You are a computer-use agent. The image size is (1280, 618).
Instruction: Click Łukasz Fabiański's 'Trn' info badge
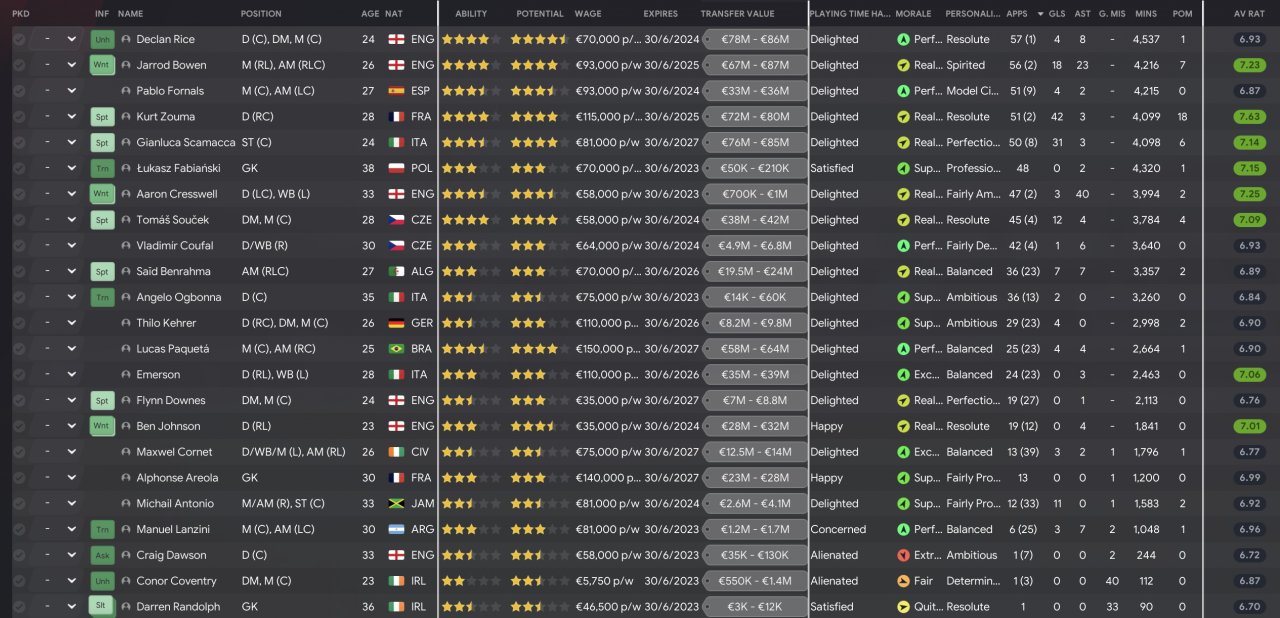[x=102, y=169]
